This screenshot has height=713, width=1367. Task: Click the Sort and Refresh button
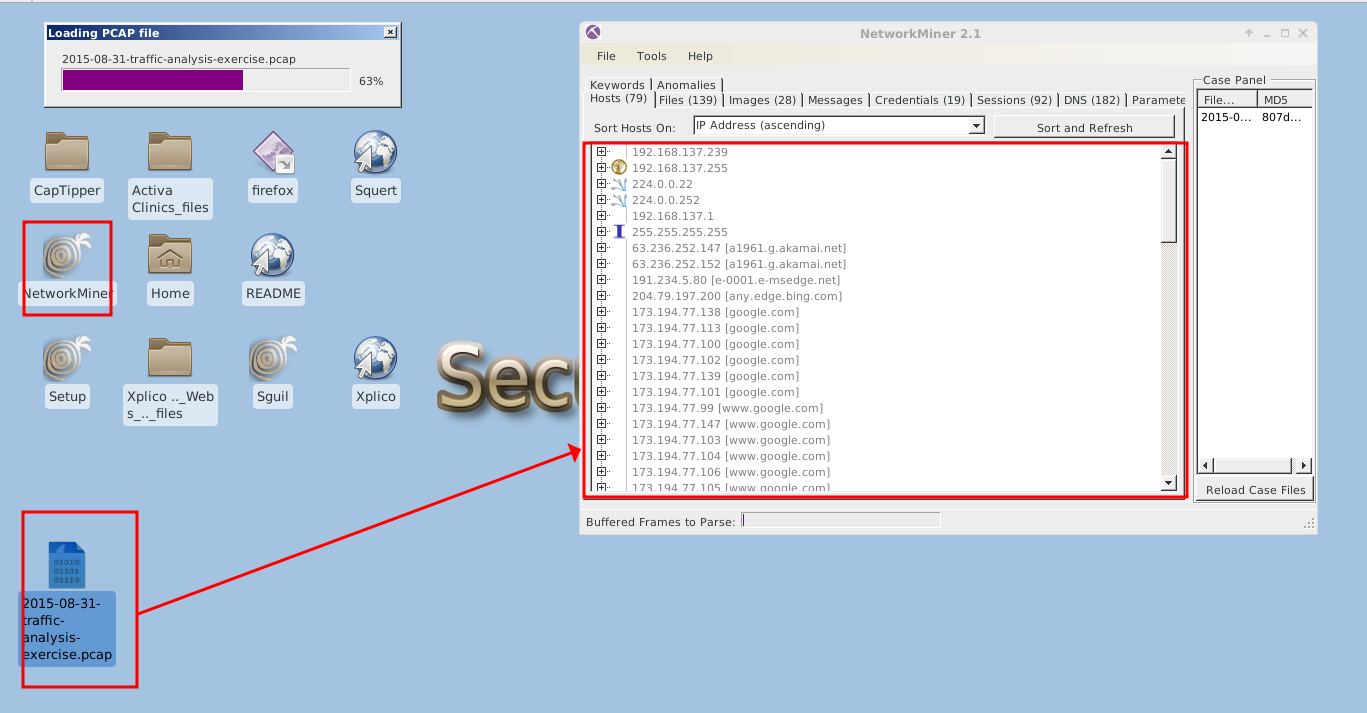coord(1084,127)
